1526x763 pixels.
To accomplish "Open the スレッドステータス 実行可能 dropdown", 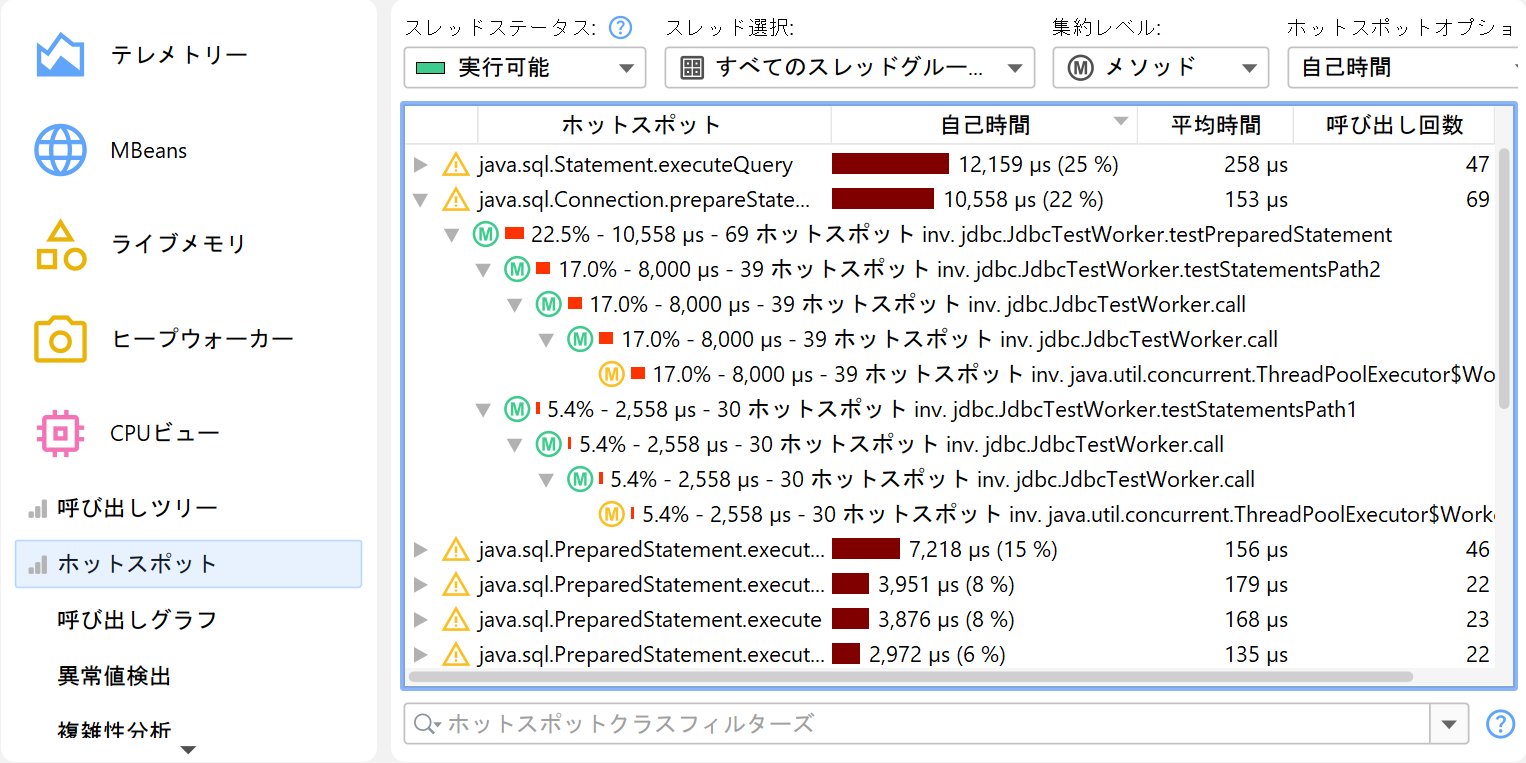I will 524,68.
